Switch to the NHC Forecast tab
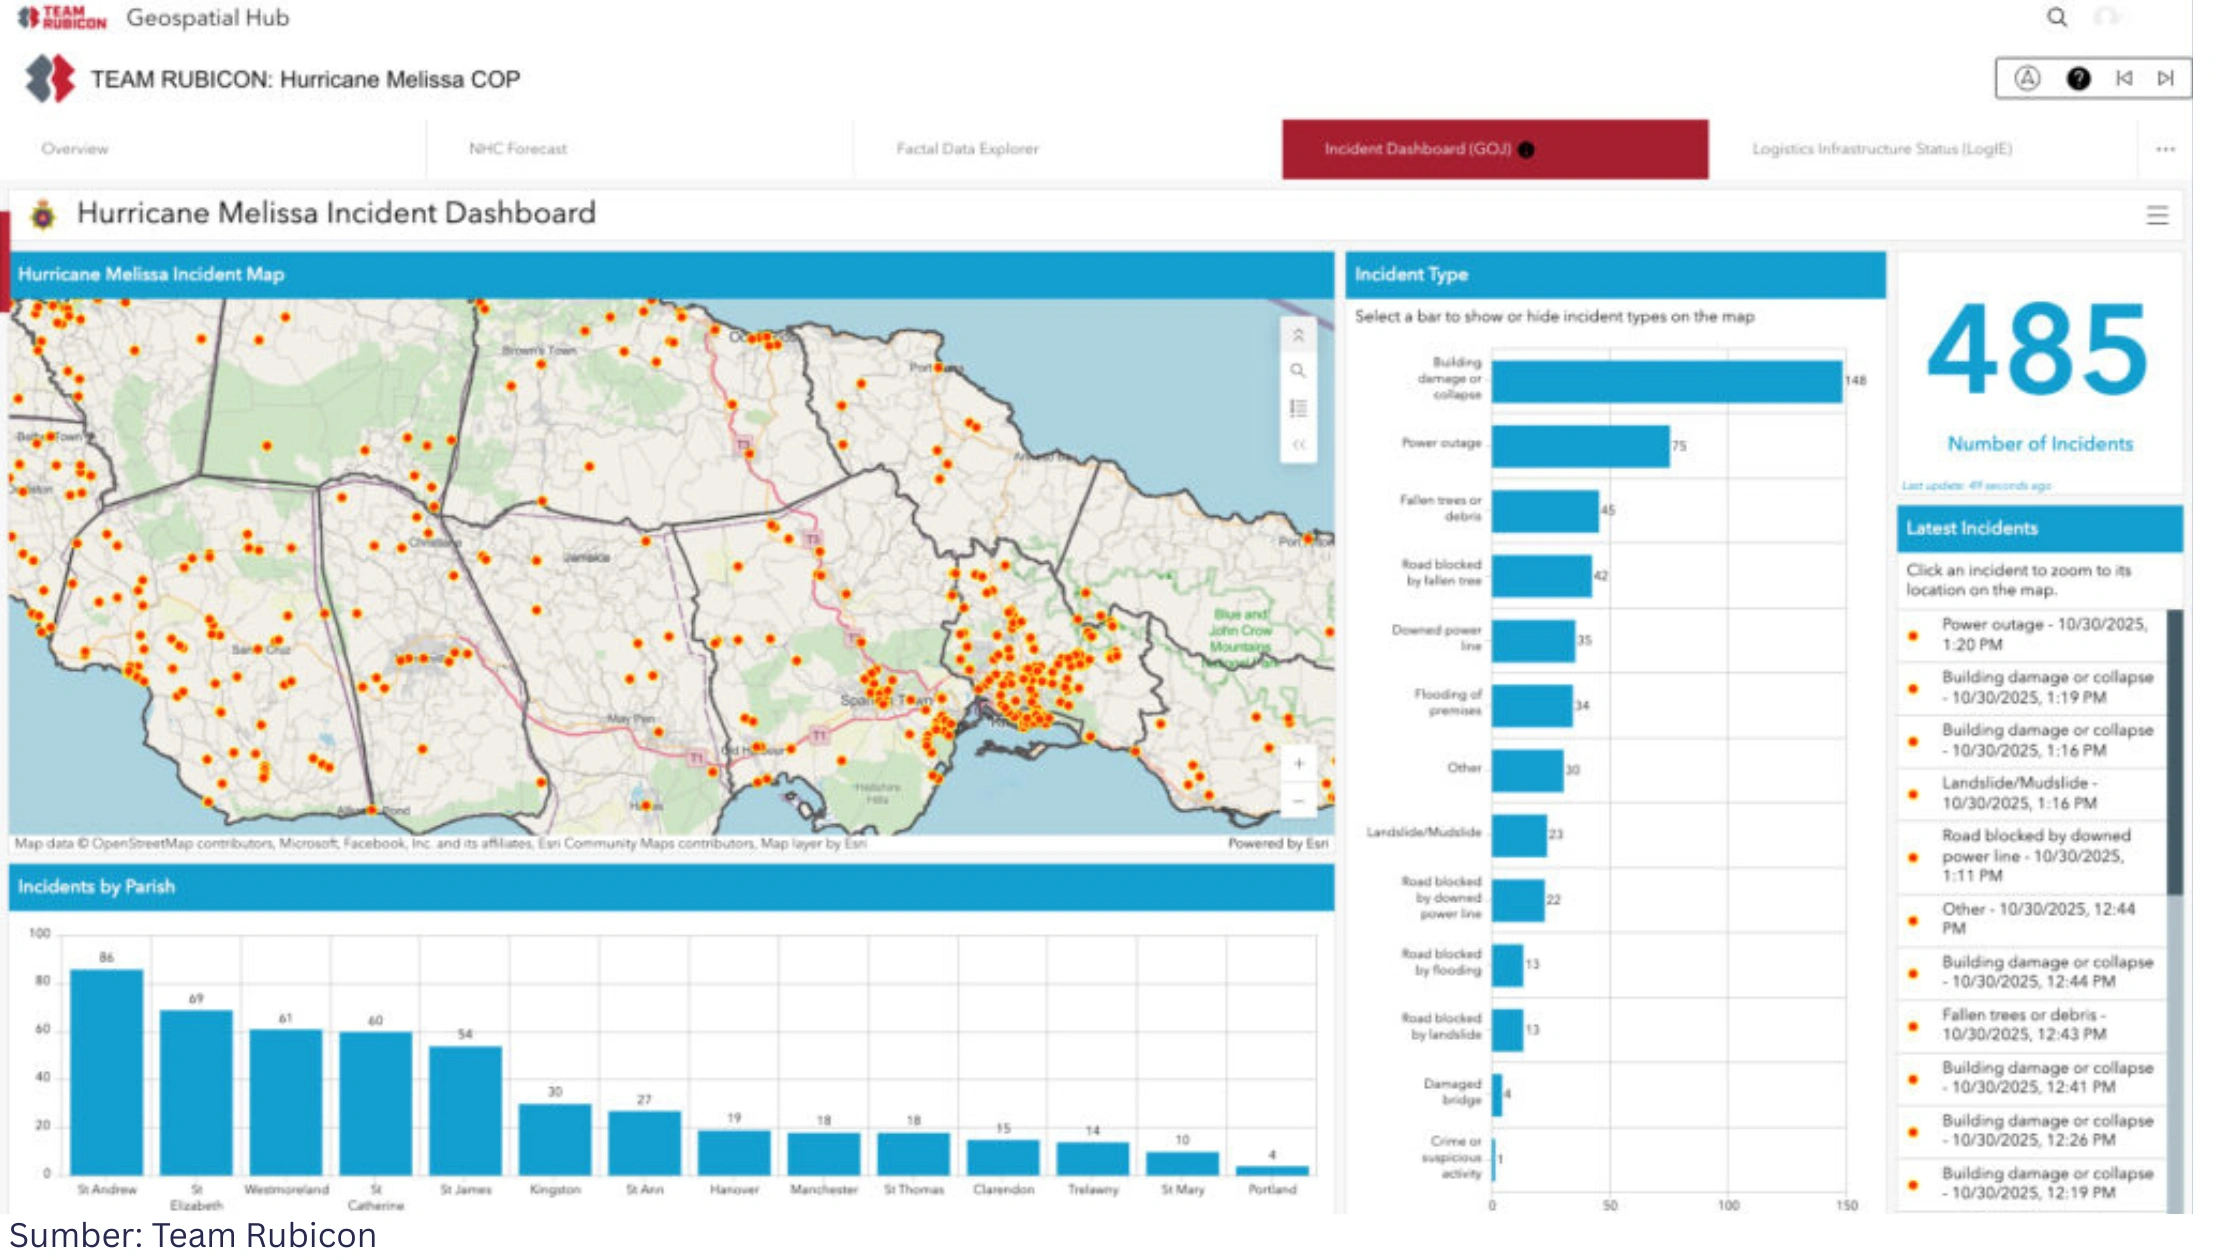The height and width of the screenshot is (1260, 2240). coord(518,149)
